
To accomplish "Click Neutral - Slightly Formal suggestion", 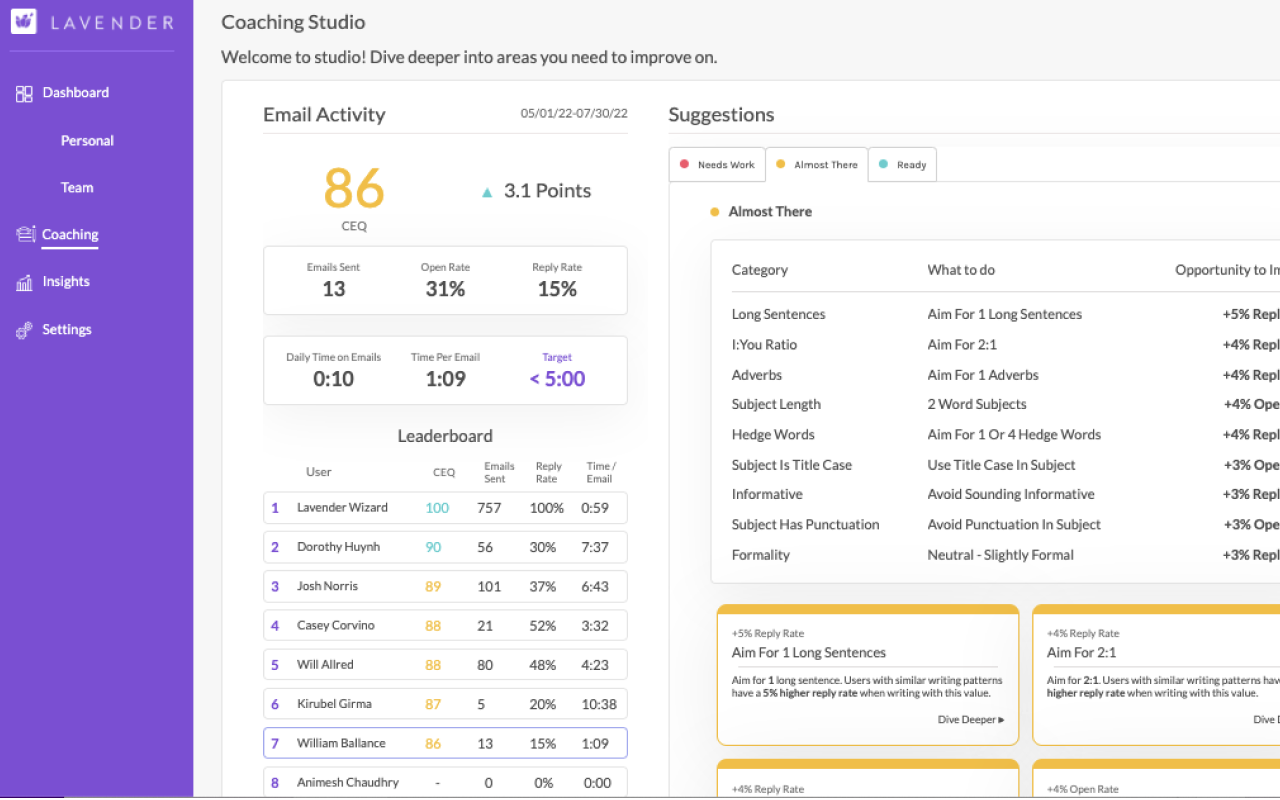I will 1000,555.
